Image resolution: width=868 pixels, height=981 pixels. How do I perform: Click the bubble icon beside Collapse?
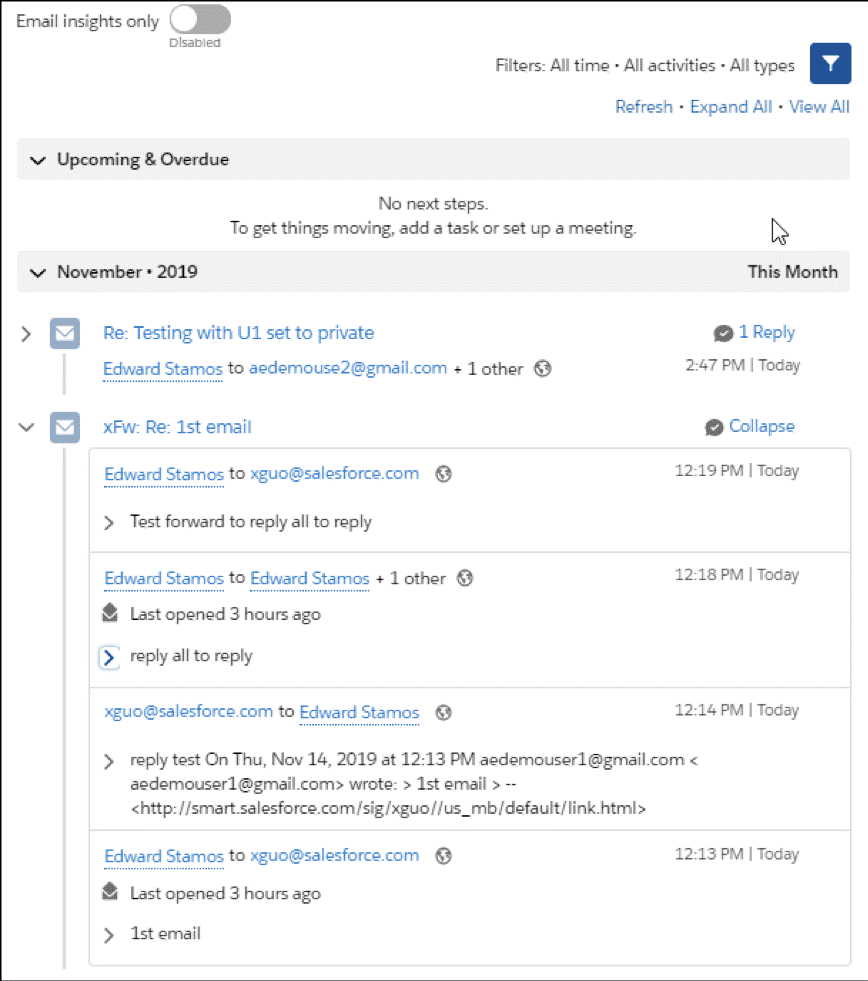[x=714, y=427]
